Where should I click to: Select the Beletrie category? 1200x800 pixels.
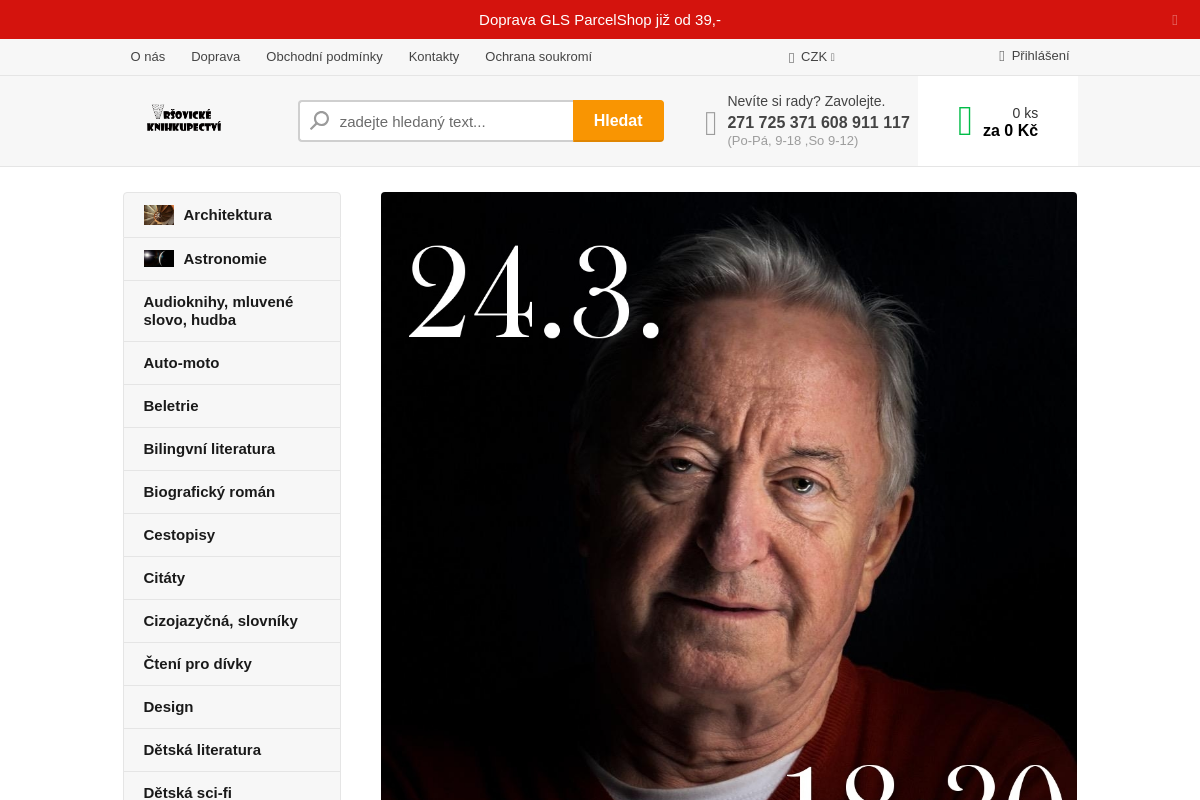(171, 406)
